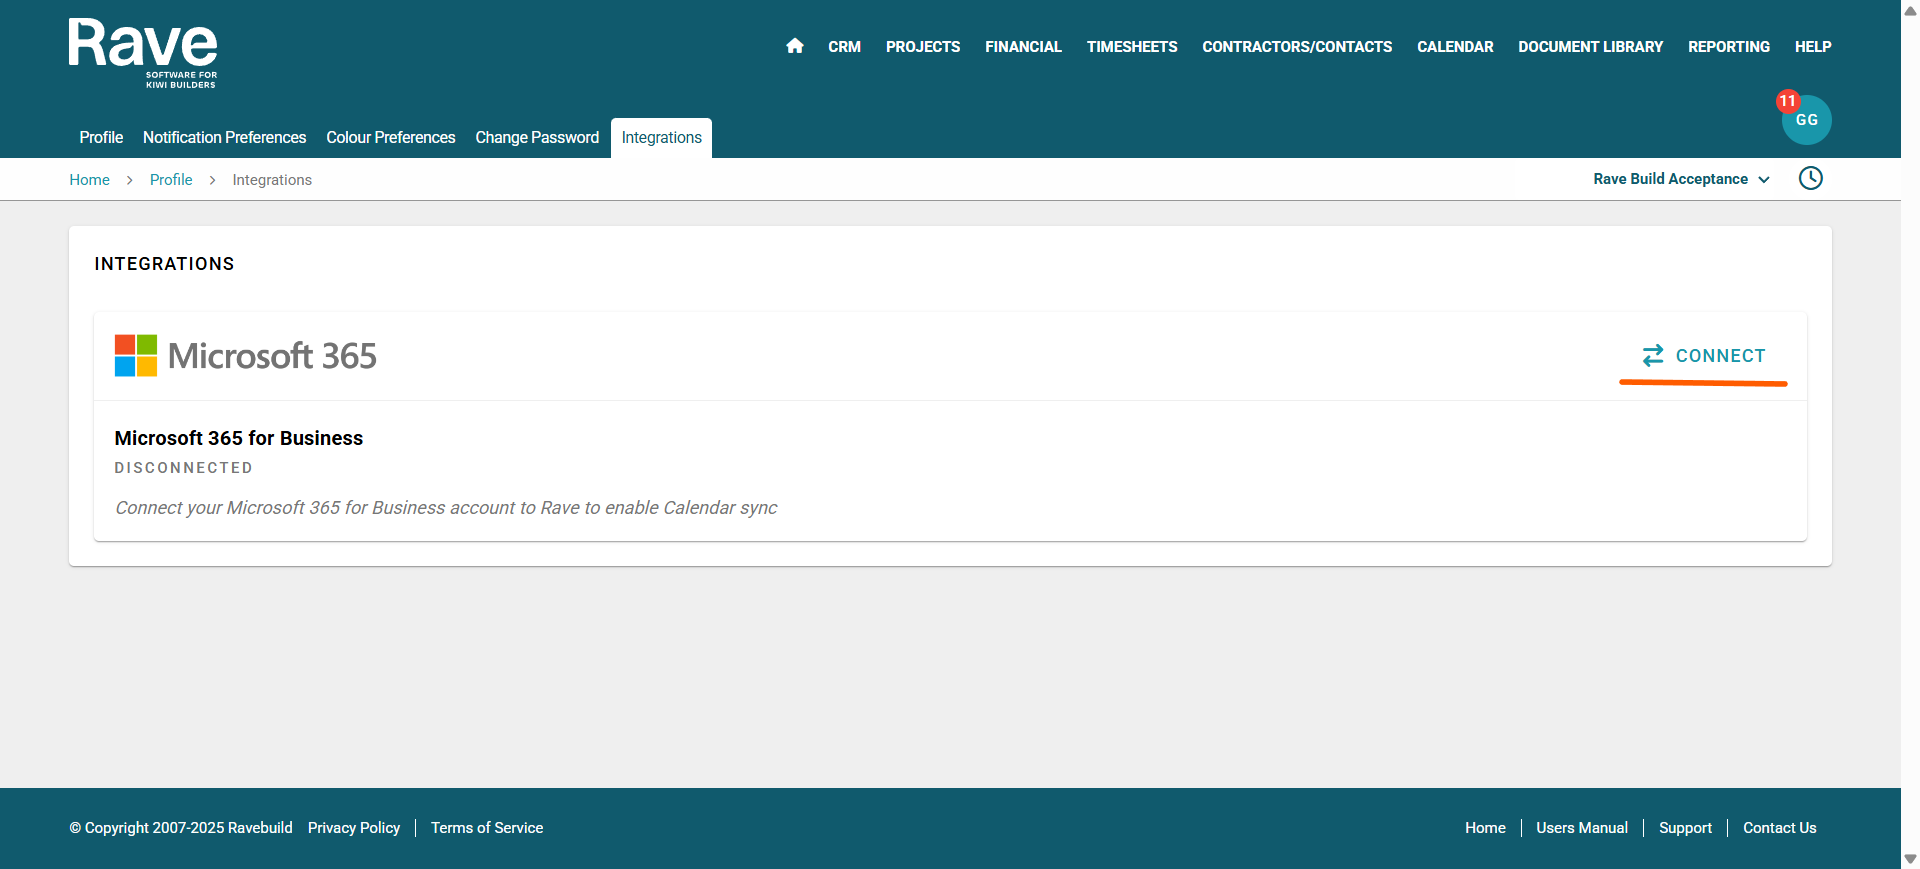Open the Rave logo homepage
The image size is (1920, 869).
point(143,54)
